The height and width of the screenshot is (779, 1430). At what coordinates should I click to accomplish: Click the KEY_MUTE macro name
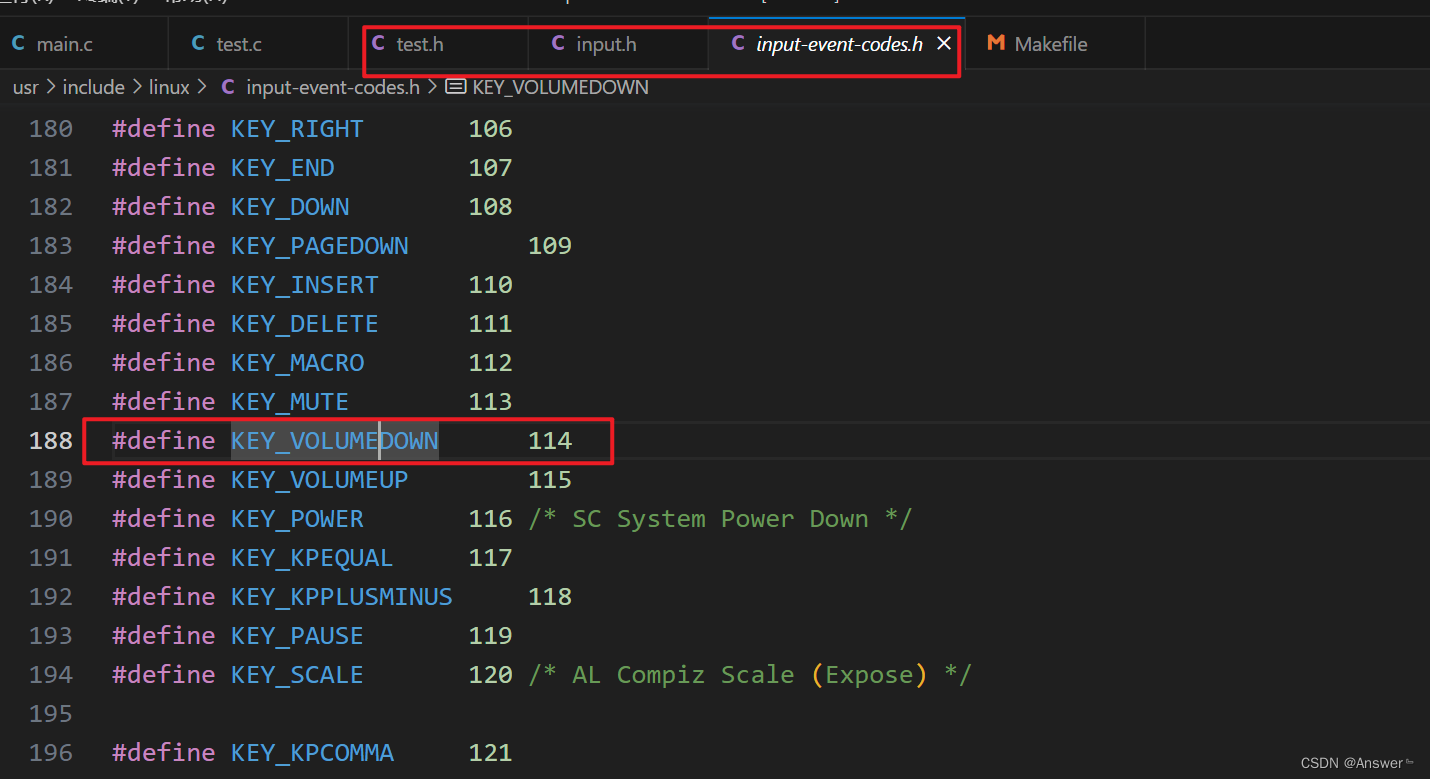coord(290,402)
